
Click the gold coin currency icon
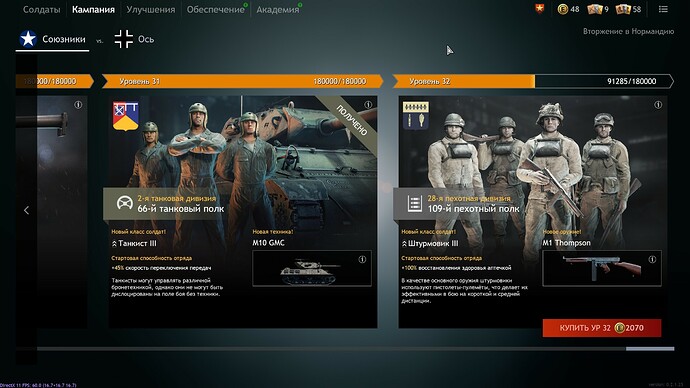point(562,9)
